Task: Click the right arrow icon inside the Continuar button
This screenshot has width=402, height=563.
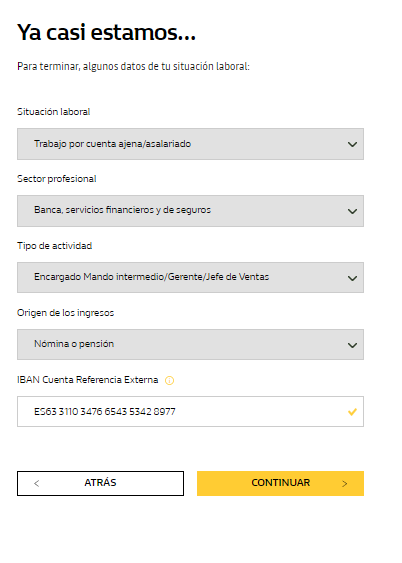Action: pyautogui.click(x=345, y=484)
